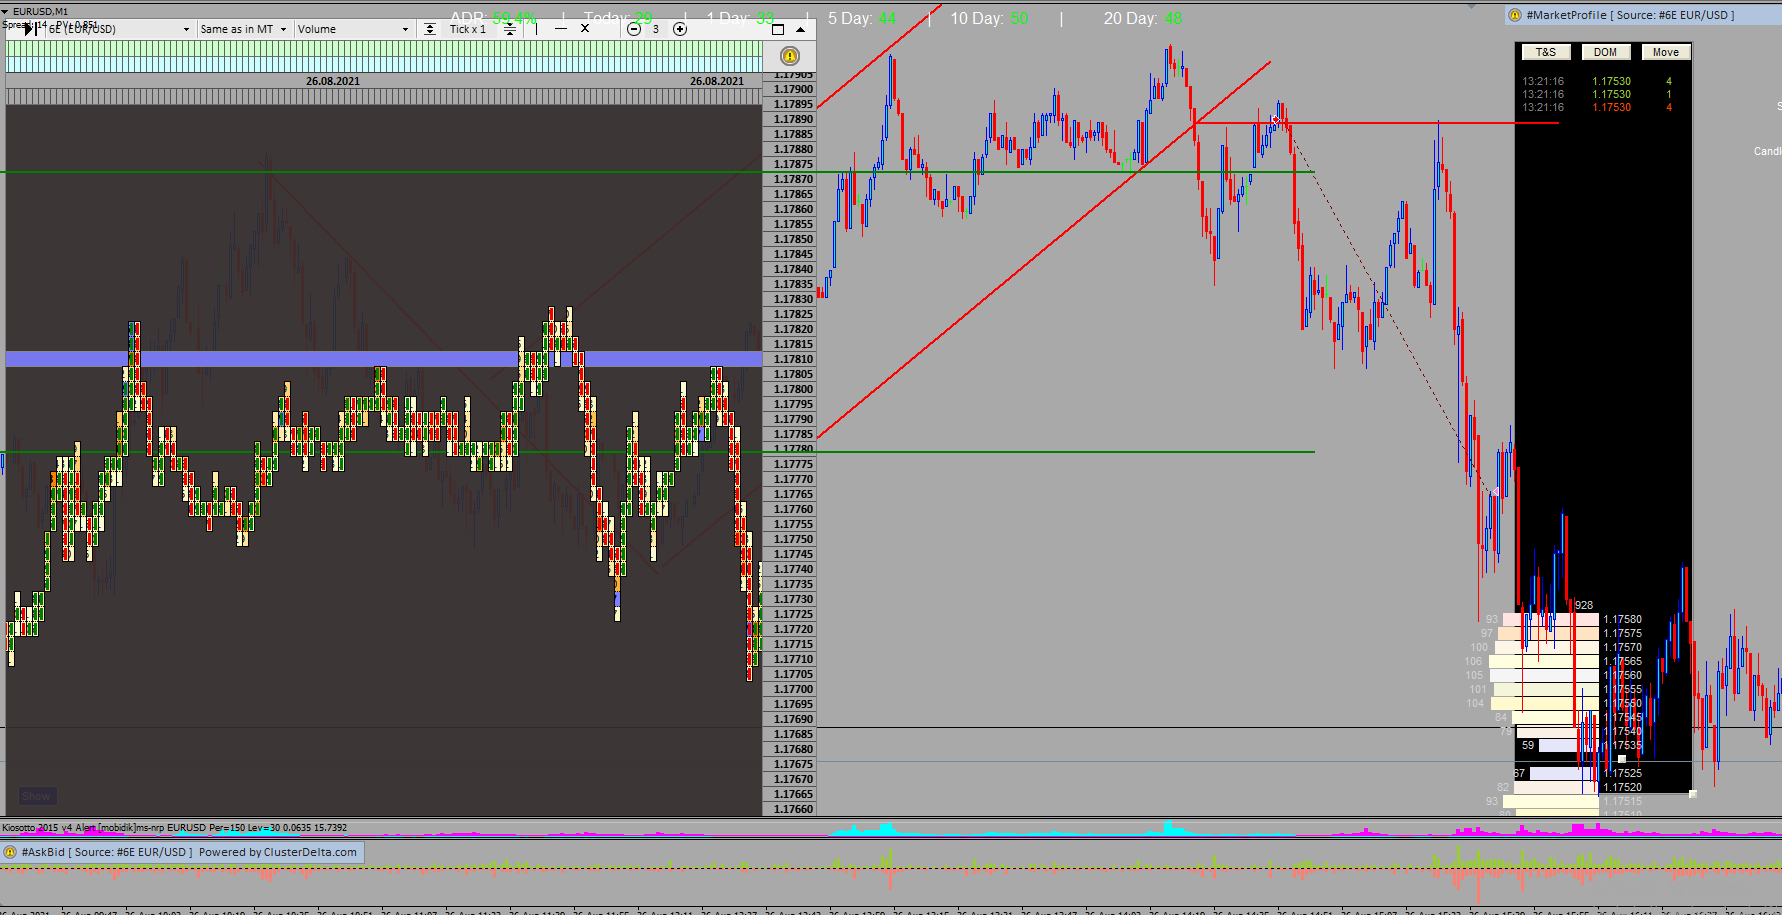Screen dimensions: 1782x915
Task: Click the expand tick scale icon
Action: pyautogui.click(x=430, y=29)
